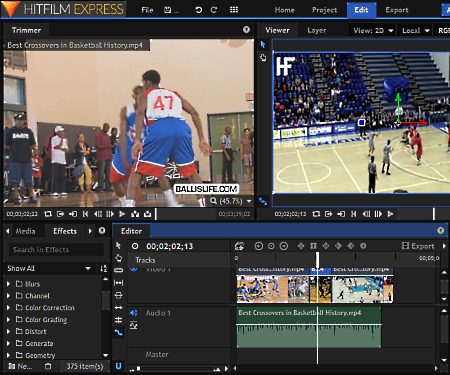Select the Viewer arrow selection tool
Screen dimensions: 450x375
point(263,44)
